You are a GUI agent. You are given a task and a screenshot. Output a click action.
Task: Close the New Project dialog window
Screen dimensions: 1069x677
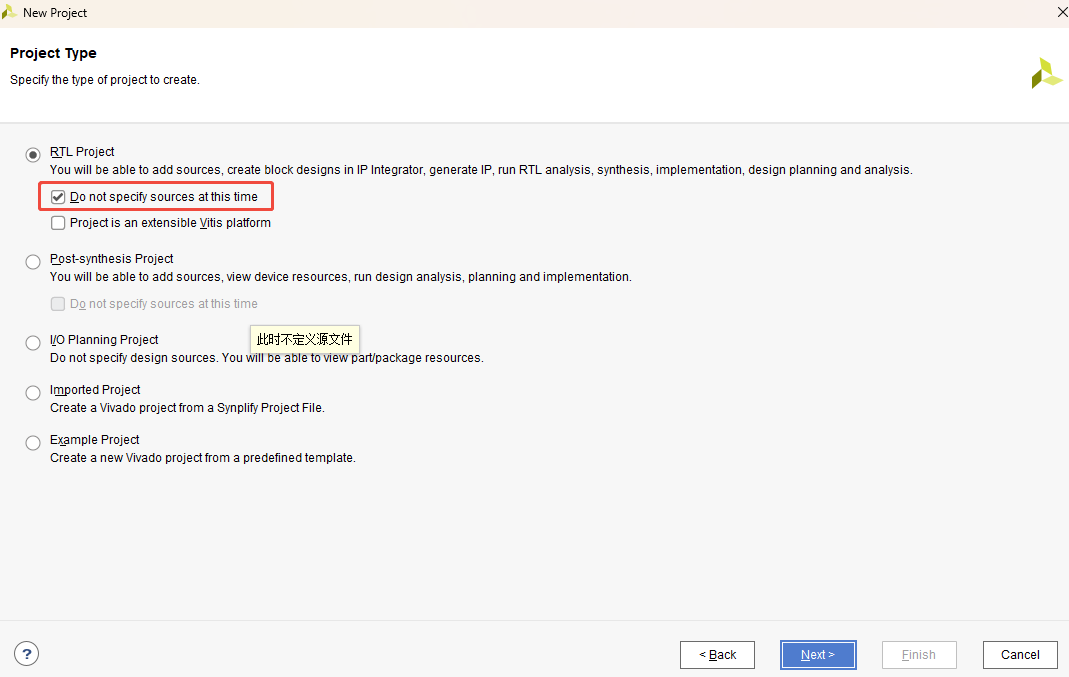[x=1062, y=12]
